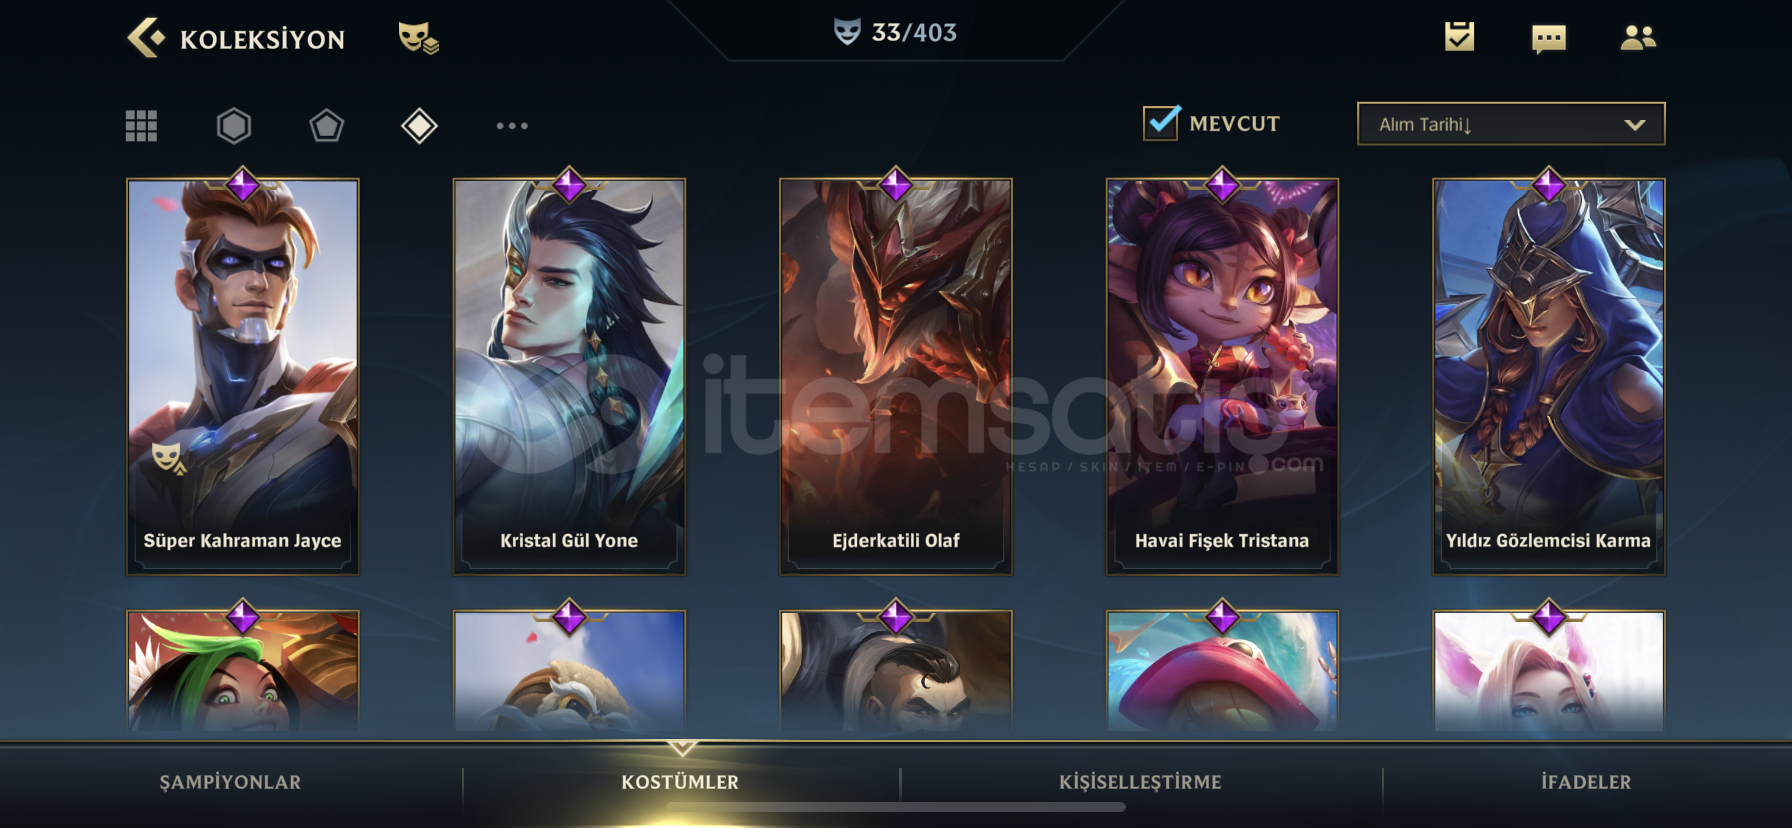Open the friends list icon

(1638, 38)
